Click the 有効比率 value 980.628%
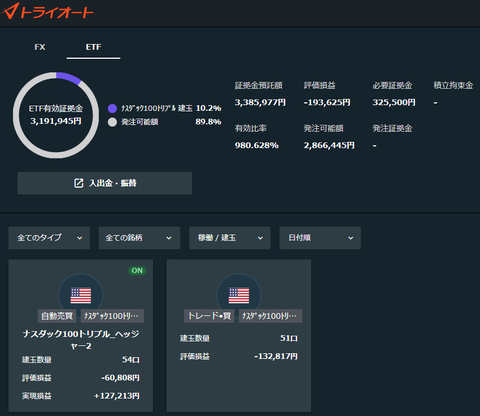This screenshot has height=416, width=480. tap(257, 145)
